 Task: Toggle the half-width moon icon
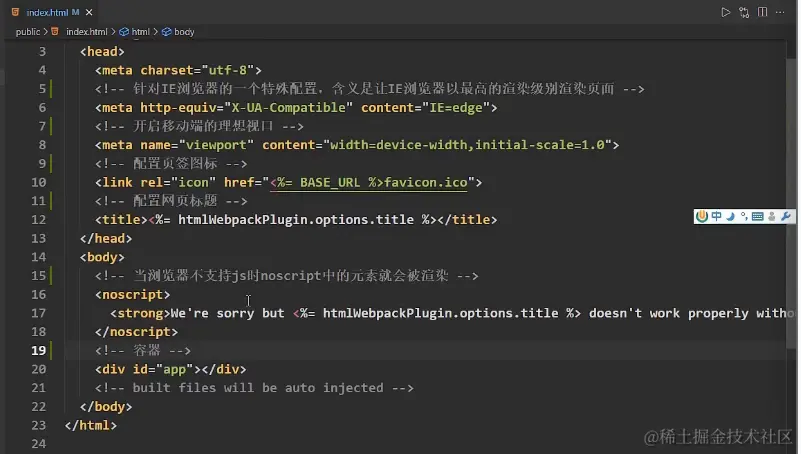click(x=731, y=217)
